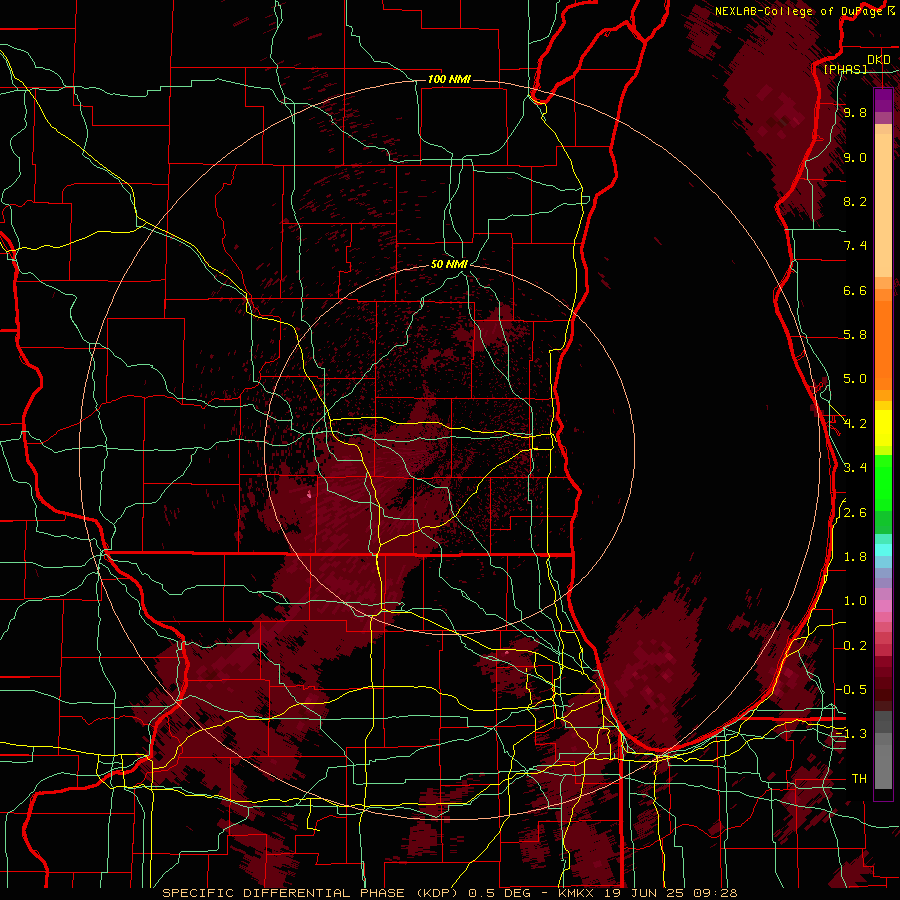
Task: Pick the cyan band of the color bar
Action: point(883,550)
